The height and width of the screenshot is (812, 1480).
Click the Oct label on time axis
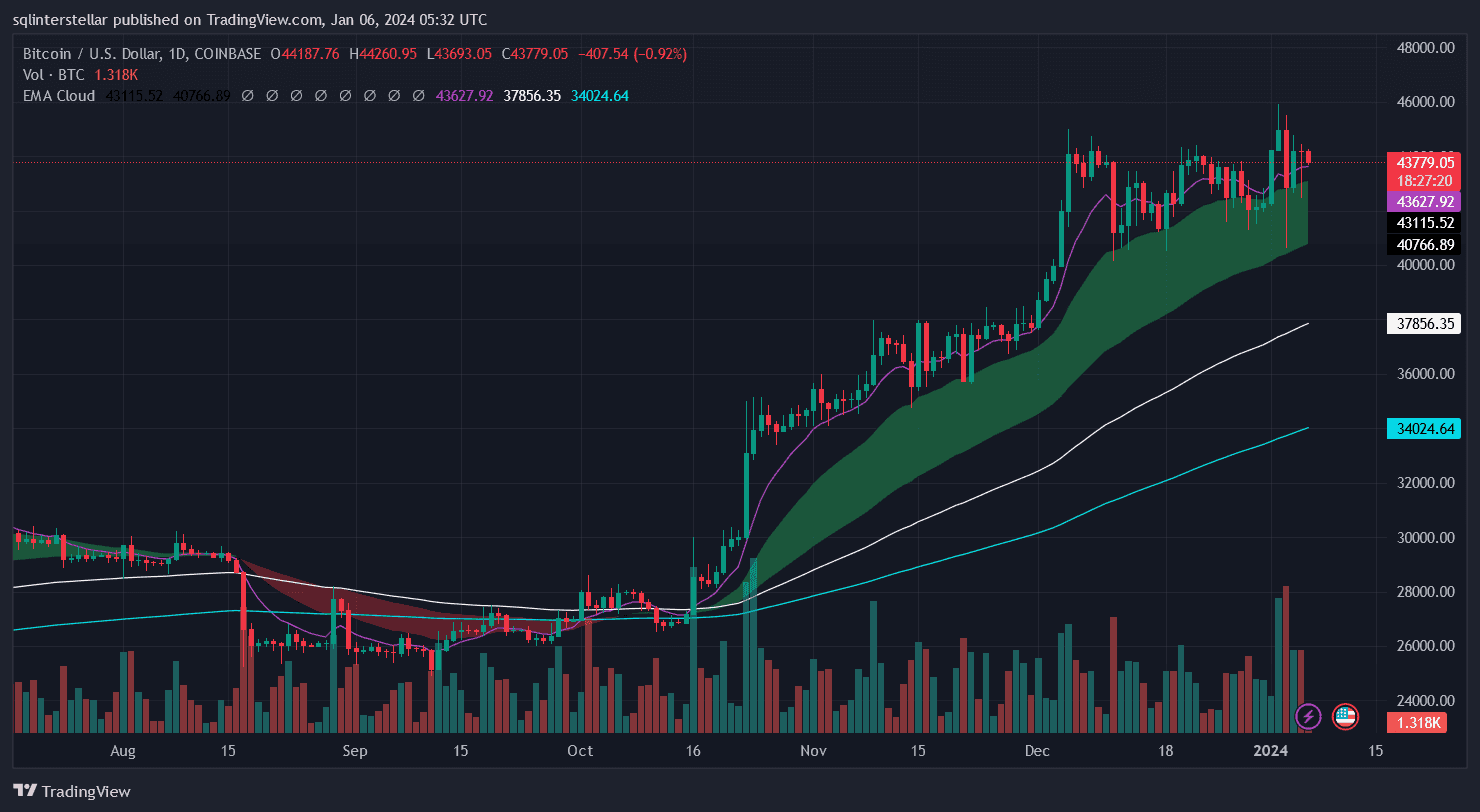pos(580,750)
